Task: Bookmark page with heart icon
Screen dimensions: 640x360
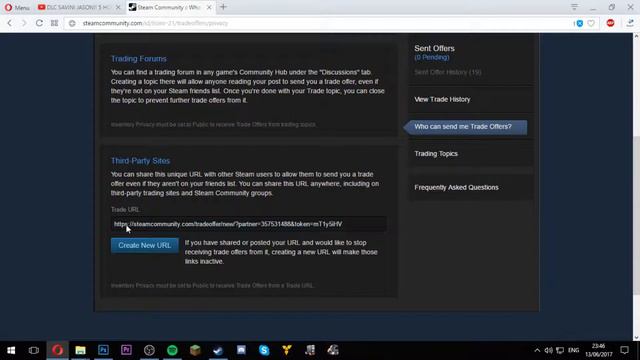Action: pos(591,23)
